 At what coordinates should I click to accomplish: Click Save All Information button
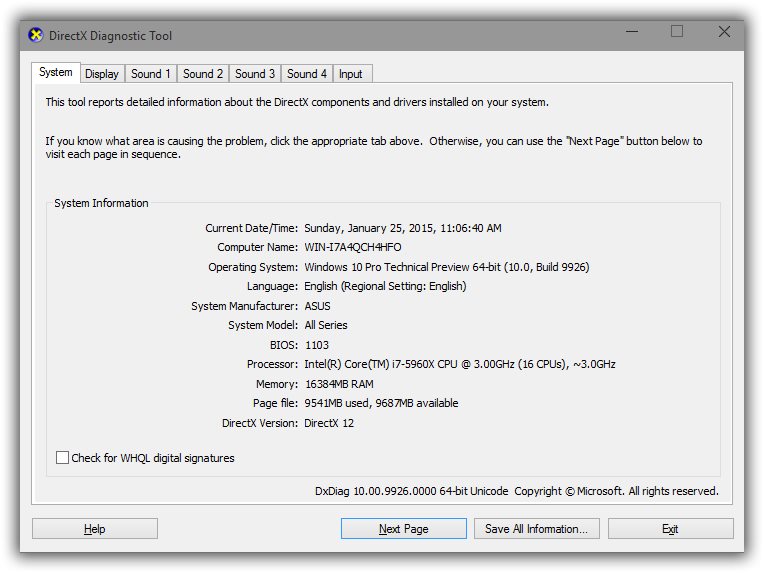click(536, 529)
